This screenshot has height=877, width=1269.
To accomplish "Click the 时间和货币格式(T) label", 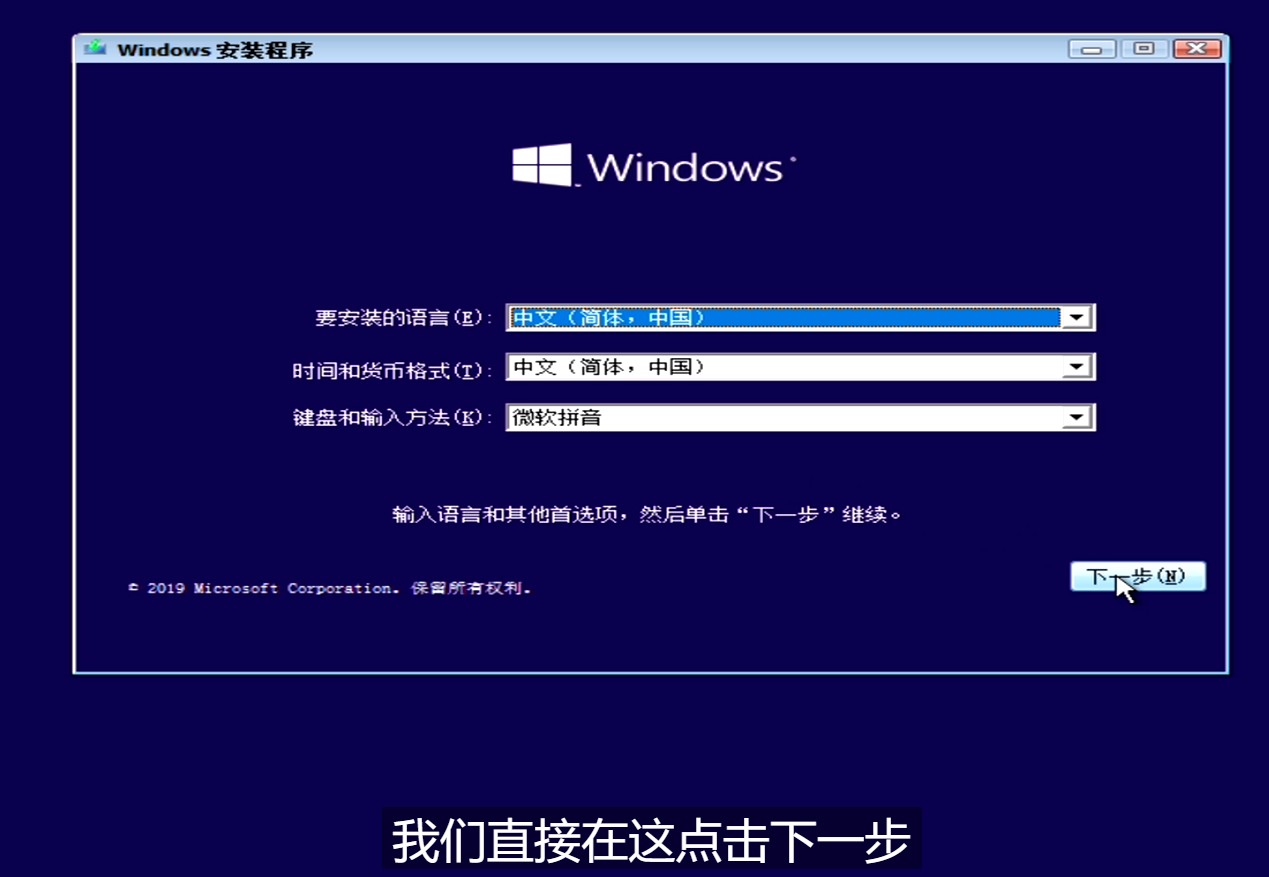I will coord(393,370).
